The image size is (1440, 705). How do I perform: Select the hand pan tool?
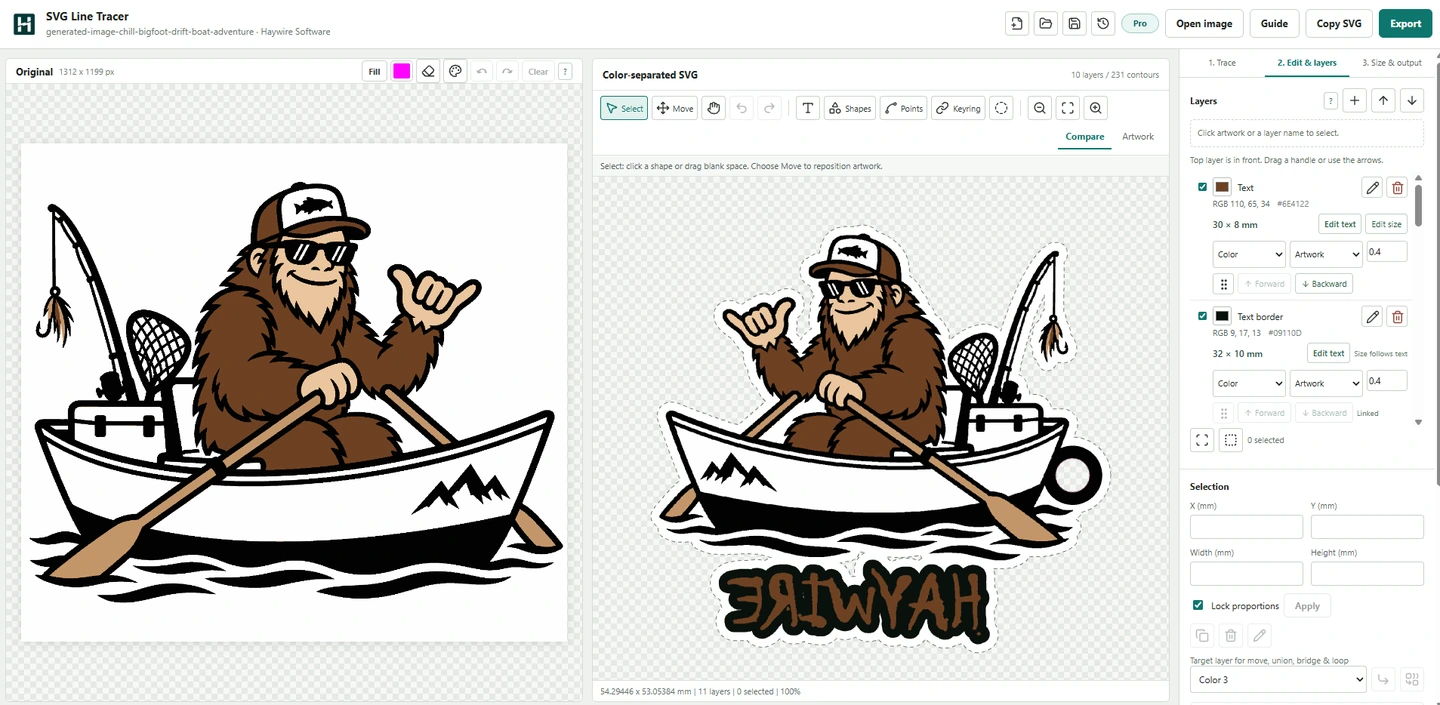pyautogui.click(x=713, y=108)
